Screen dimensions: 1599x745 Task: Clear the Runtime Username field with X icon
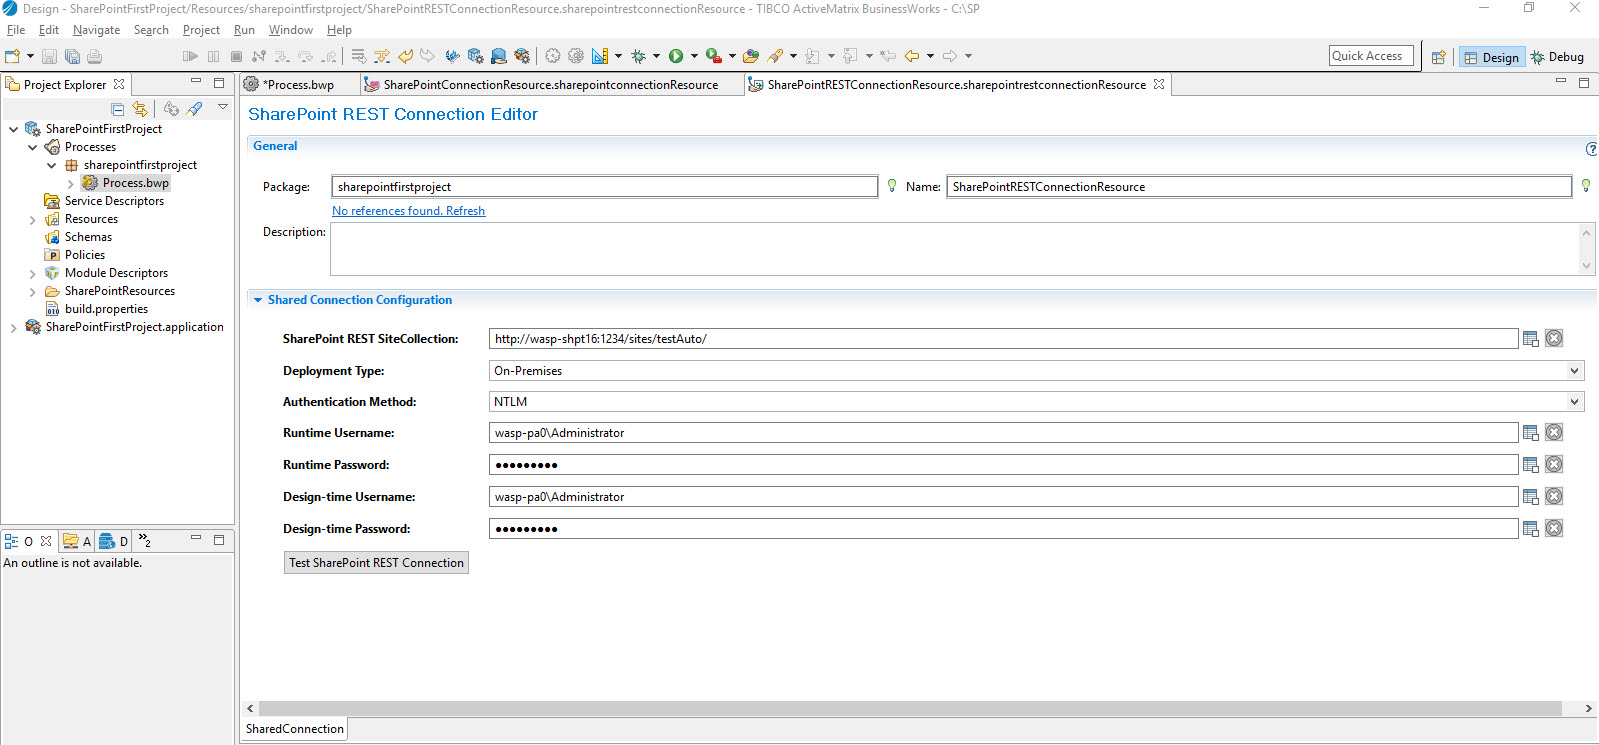pos(1554,432)
